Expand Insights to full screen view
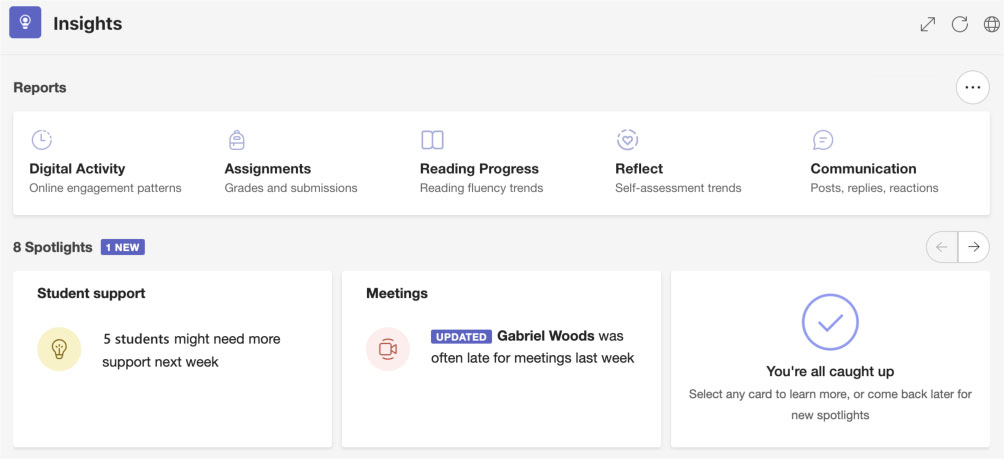Image resolution: width=1004 pixels, height=459 pixels. point(928,24)
